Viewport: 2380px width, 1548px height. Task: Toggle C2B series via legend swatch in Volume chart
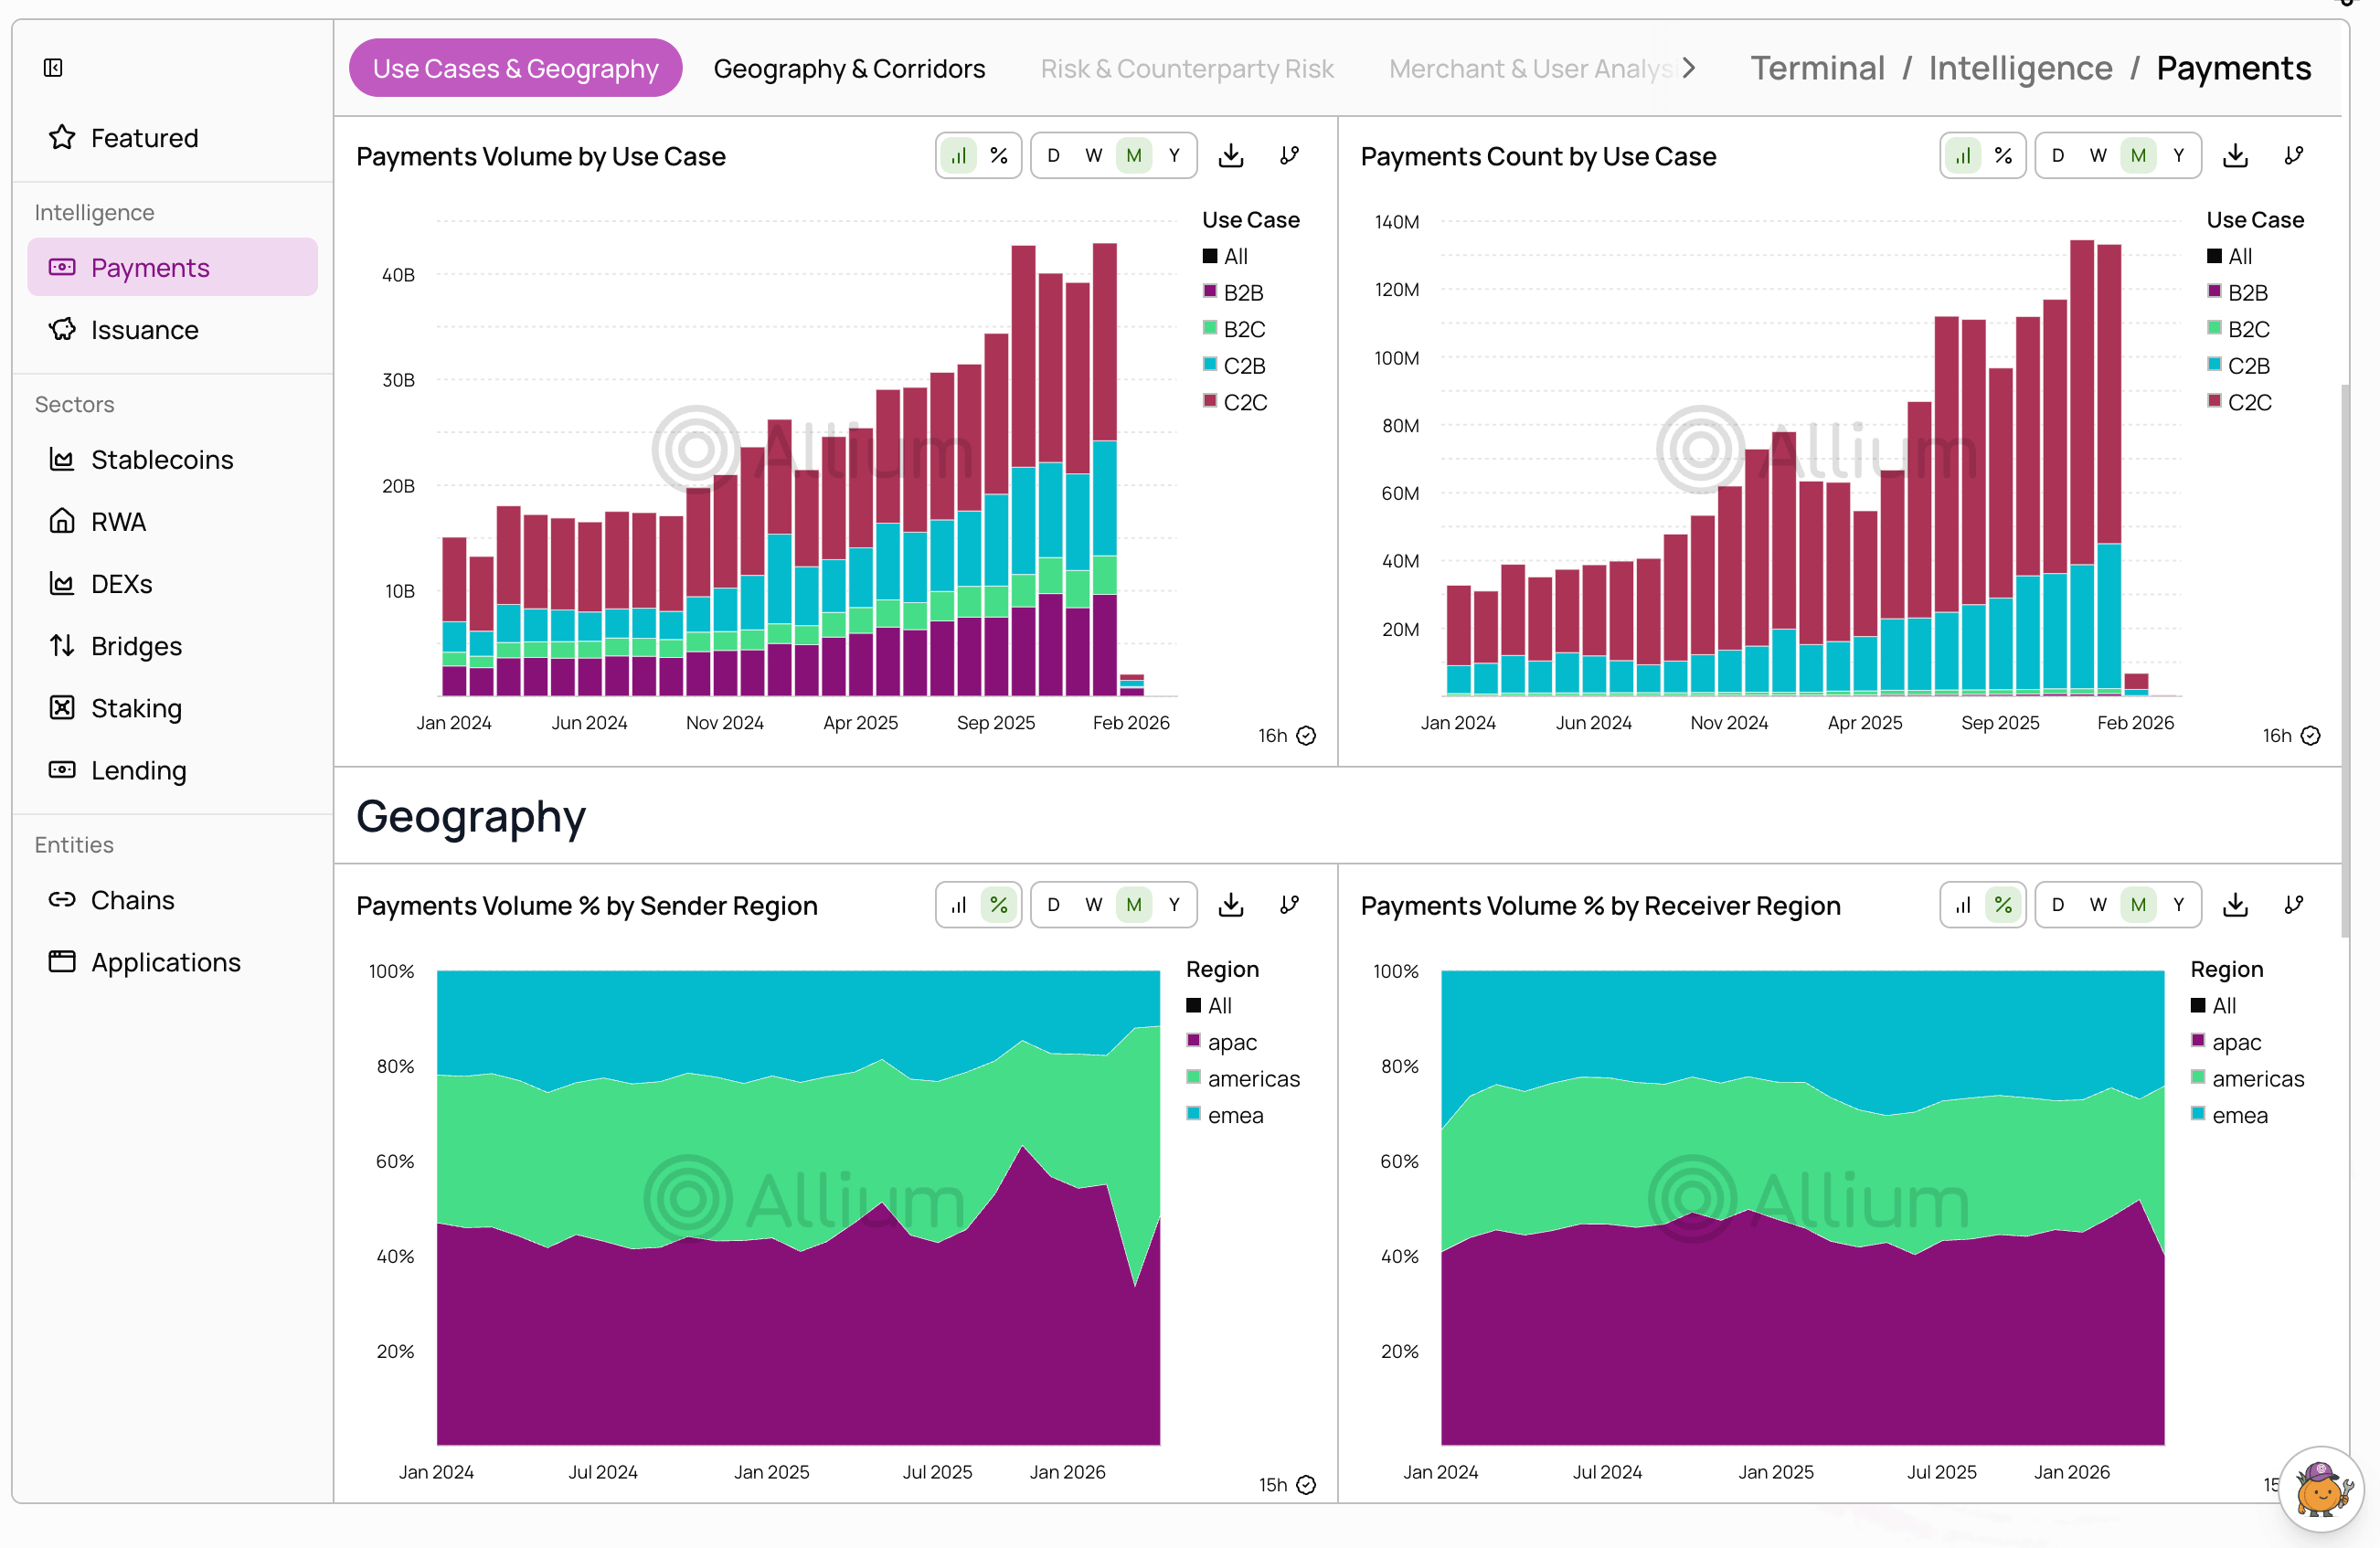click(1210, 365)
